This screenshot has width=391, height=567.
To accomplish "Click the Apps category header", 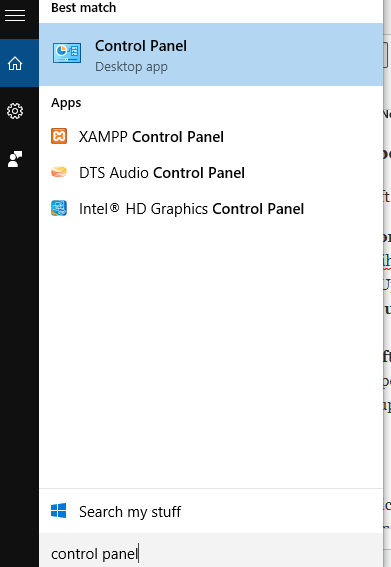I will tap(66, 103).
